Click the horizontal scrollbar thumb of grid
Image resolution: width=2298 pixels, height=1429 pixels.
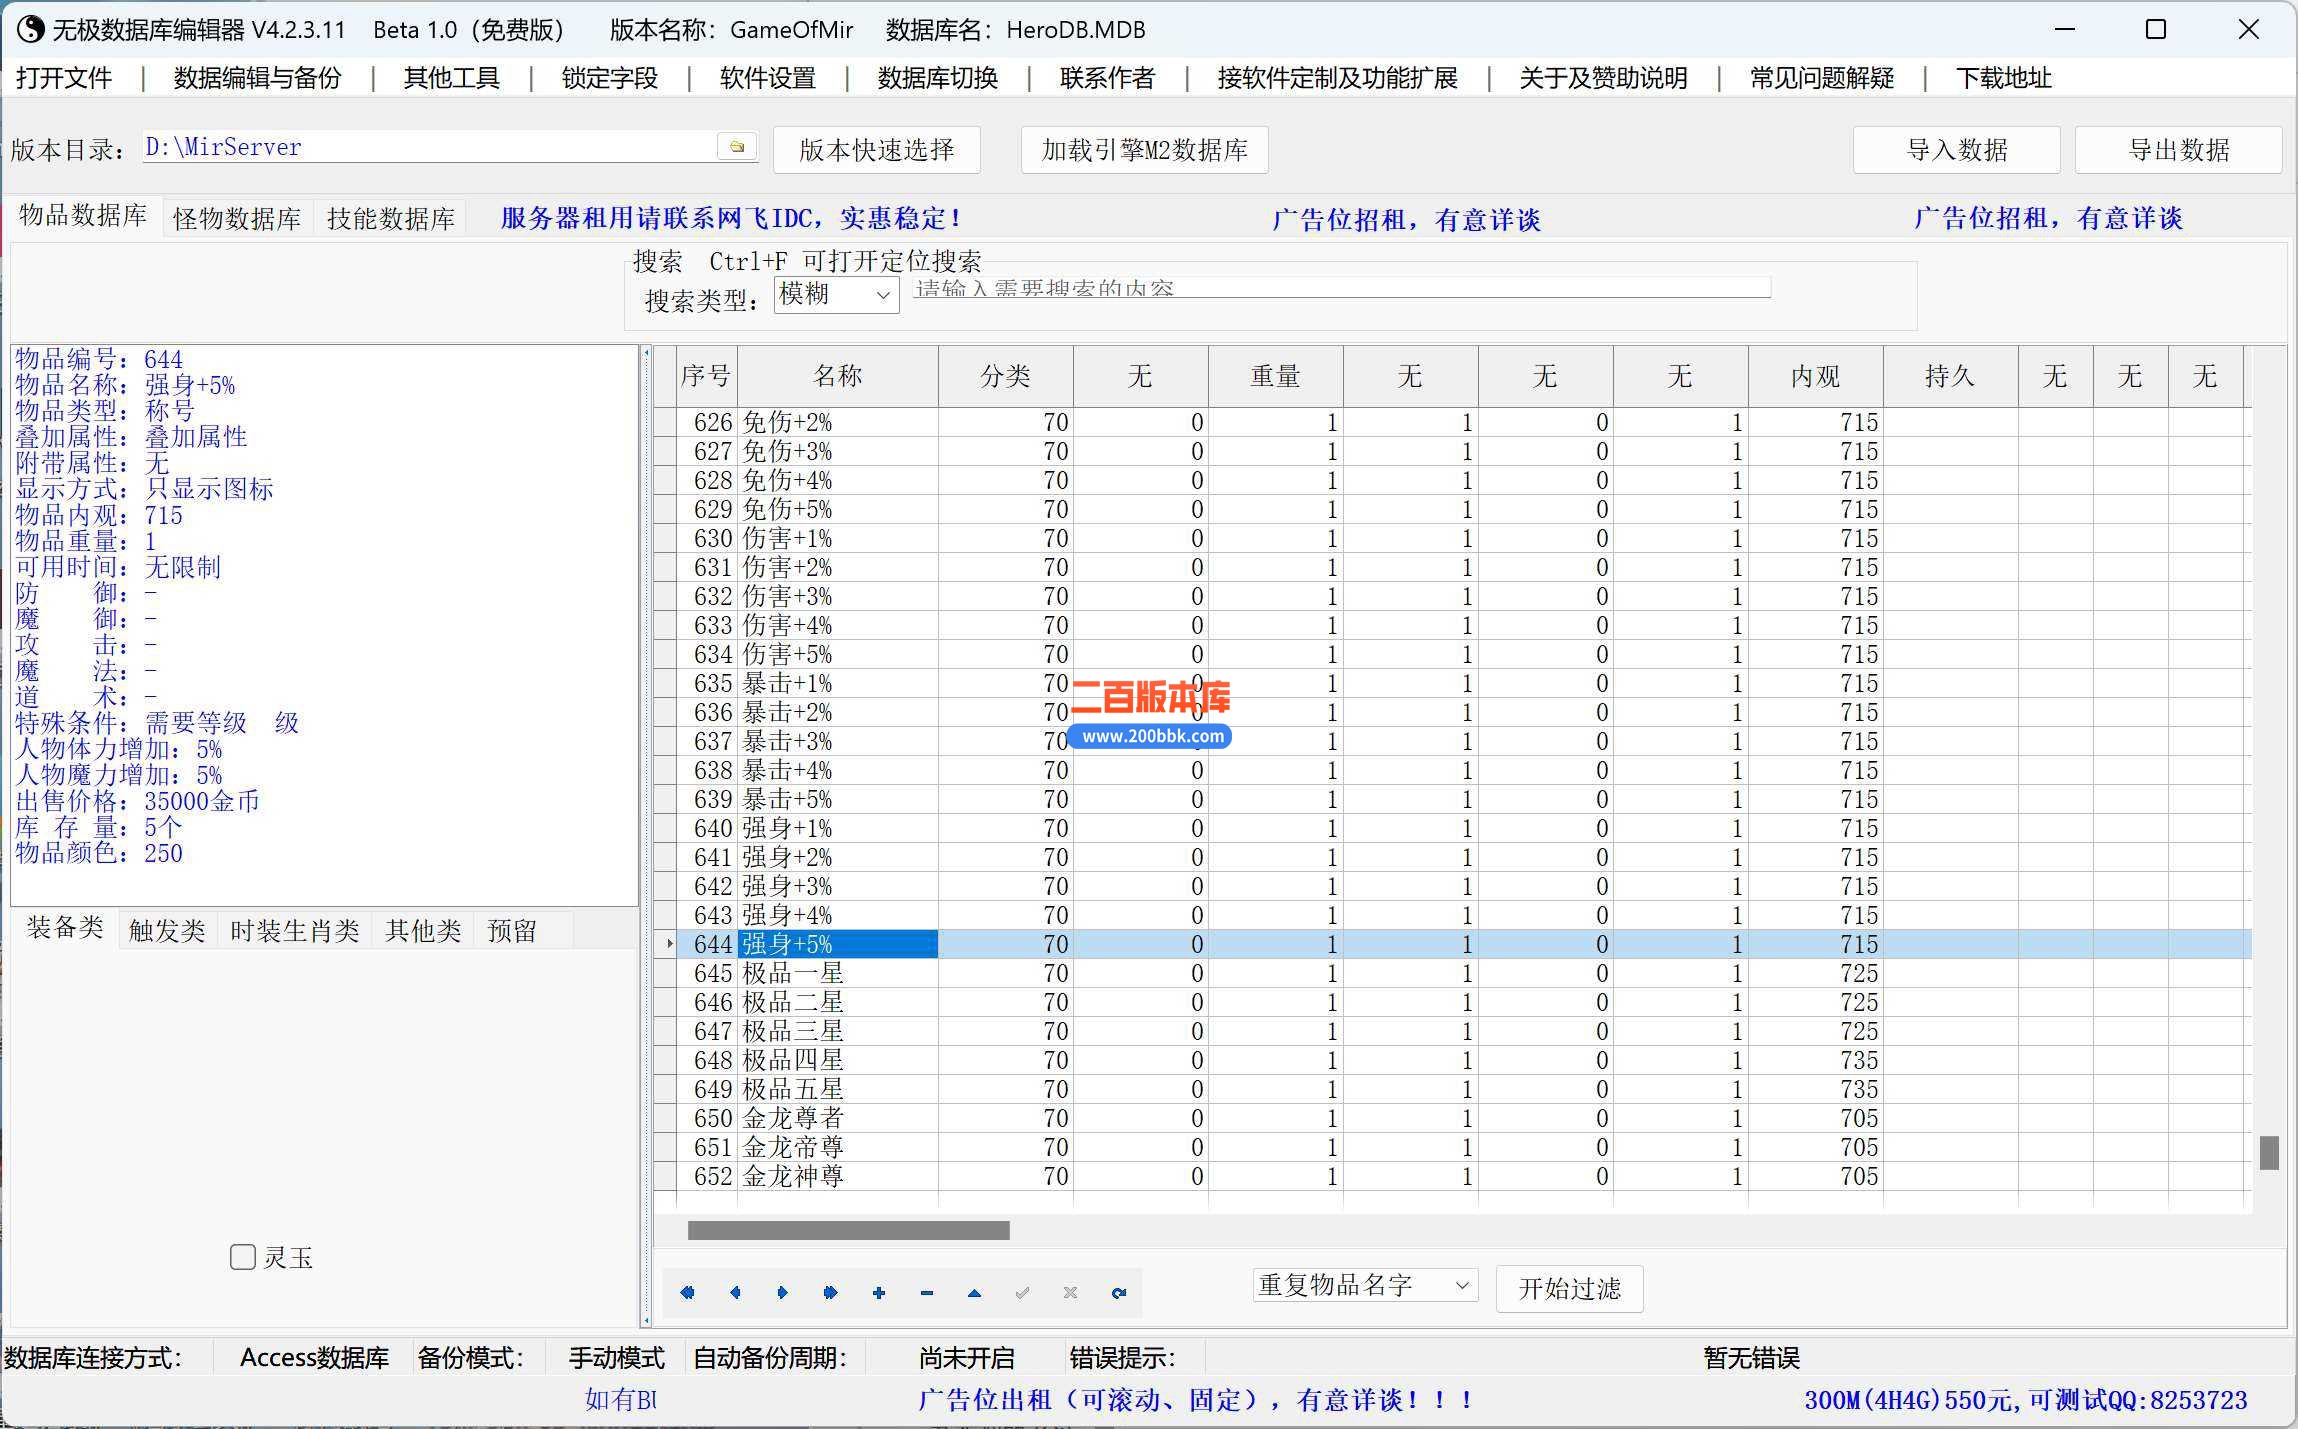849,1230
